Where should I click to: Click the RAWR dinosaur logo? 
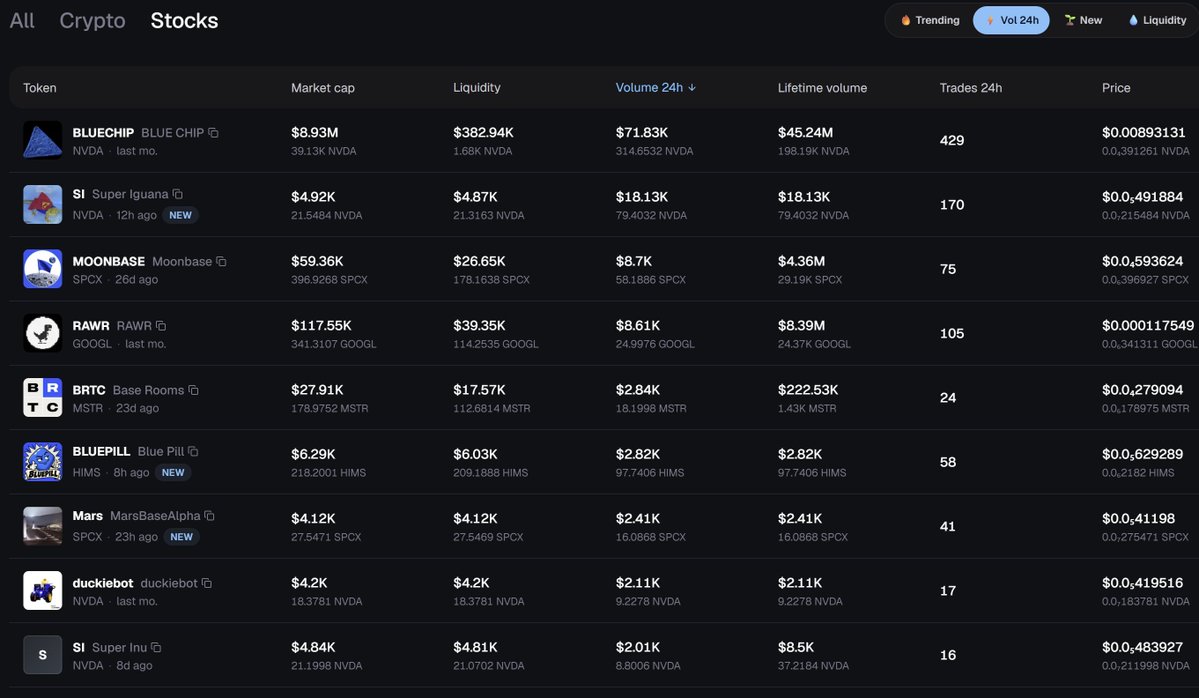(x=43, y=333)
